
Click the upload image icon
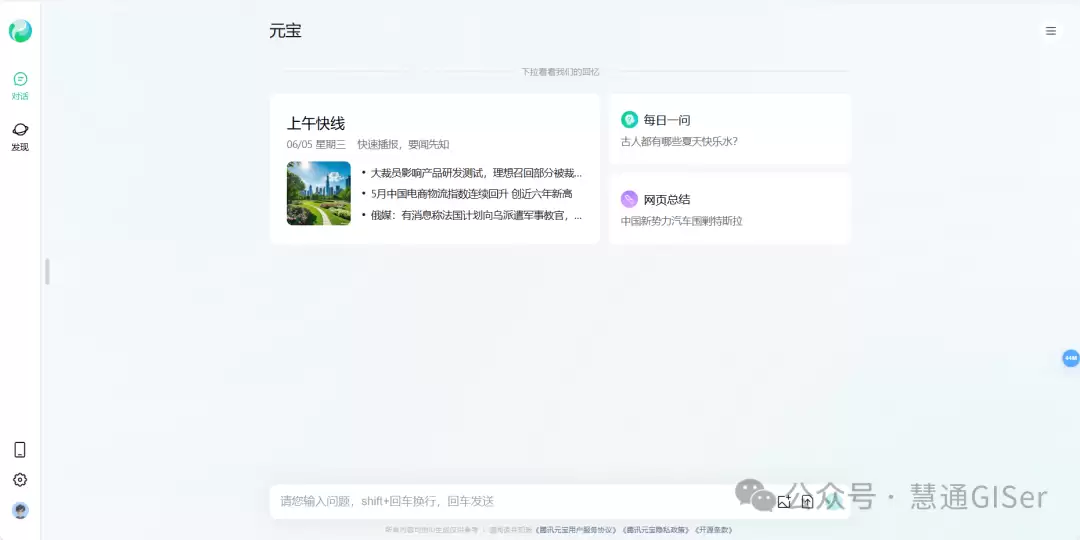[x=784, y=502]
